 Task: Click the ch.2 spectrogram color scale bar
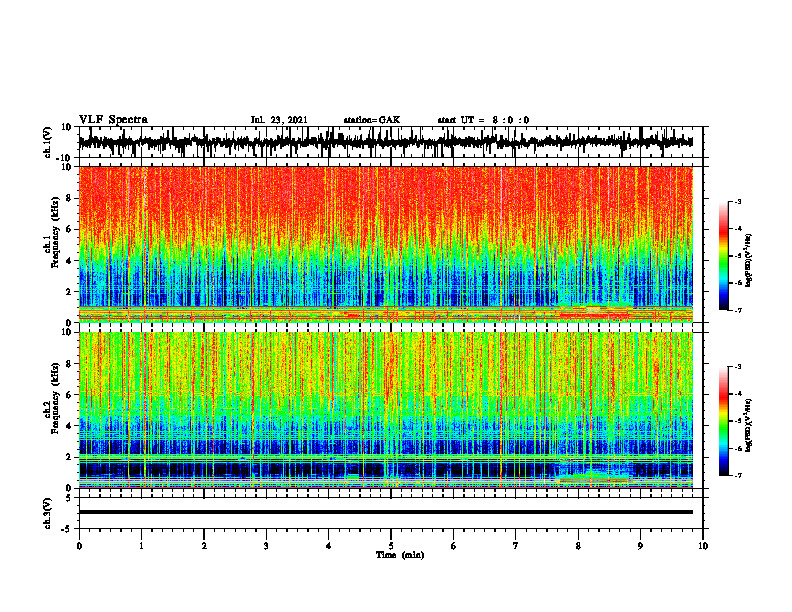pos(724,421)
